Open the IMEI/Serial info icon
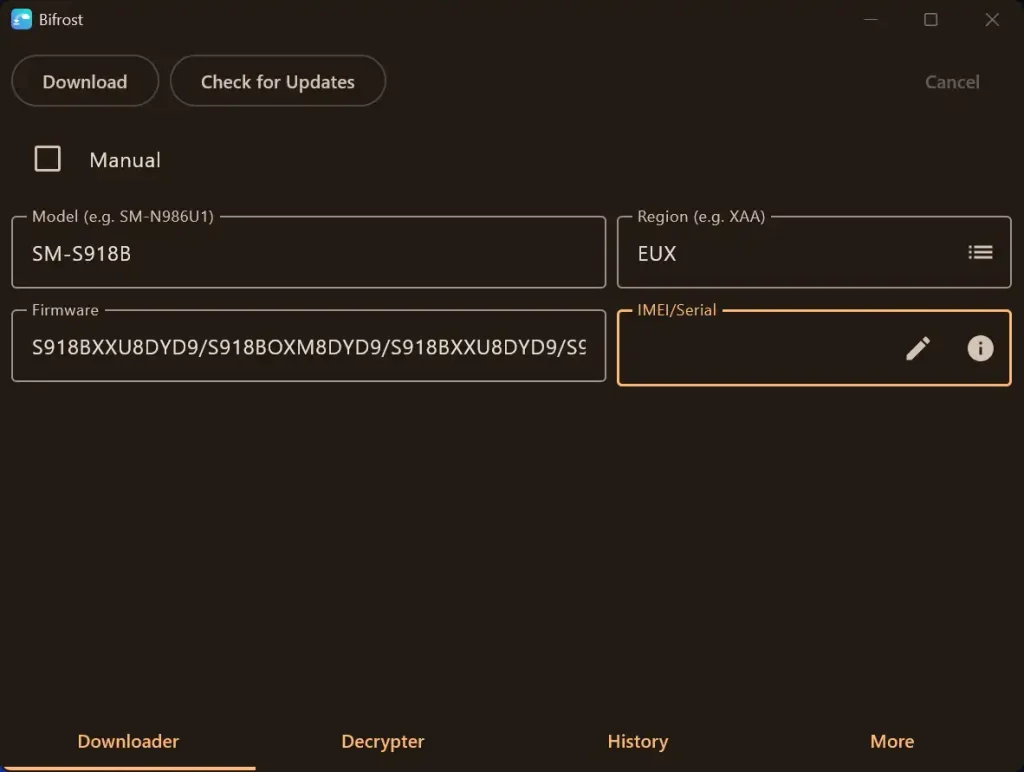The image size is (1024, 772). point(980,348)
